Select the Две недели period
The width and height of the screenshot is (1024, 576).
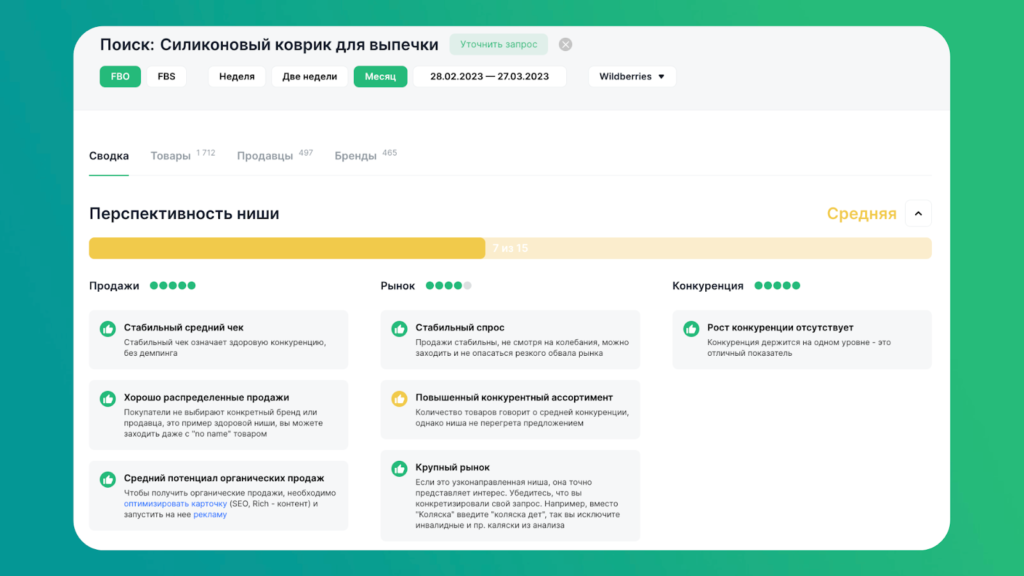tap(310, 77)
